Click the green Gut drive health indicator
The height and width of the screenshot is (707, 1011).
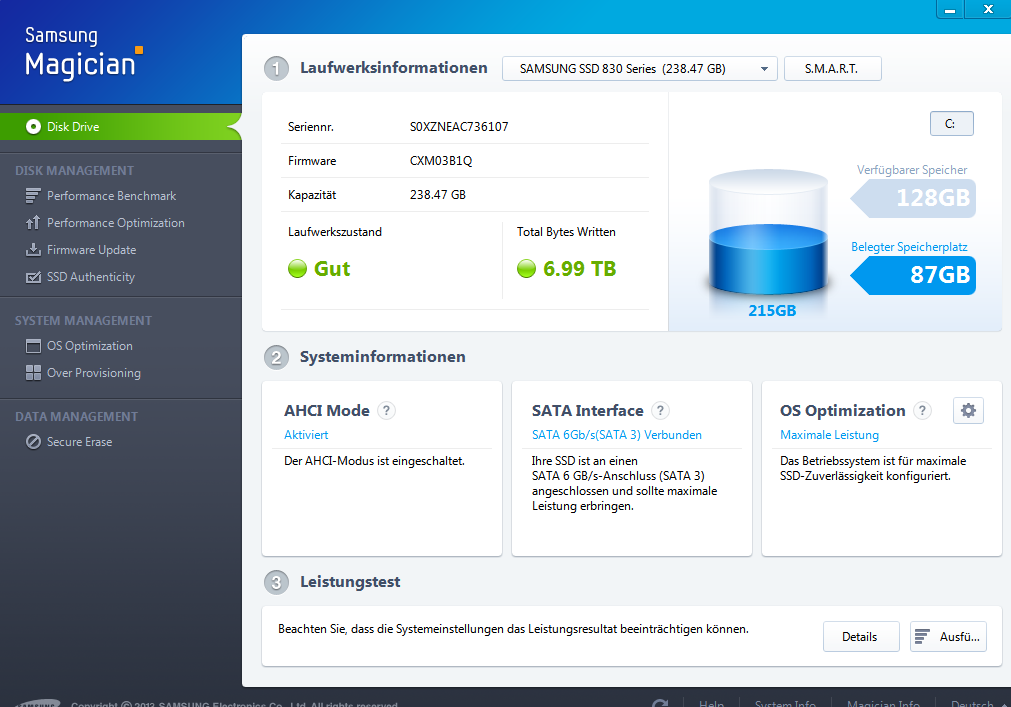pos(297,268)
